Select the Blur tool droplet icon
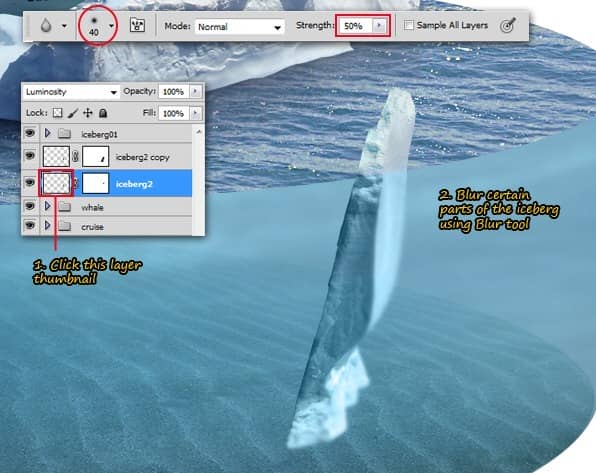The image size is (596, 473). pos(46,26)
